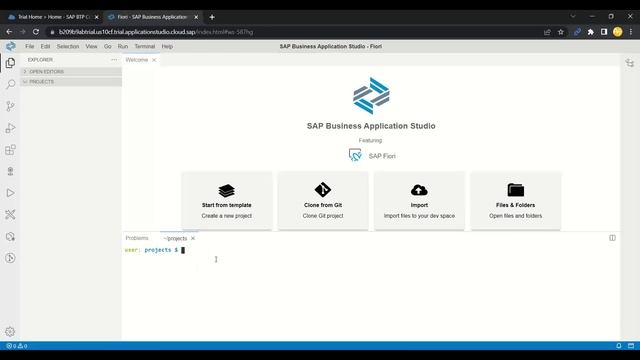Open the Edit menu

[x=45, y=47]
